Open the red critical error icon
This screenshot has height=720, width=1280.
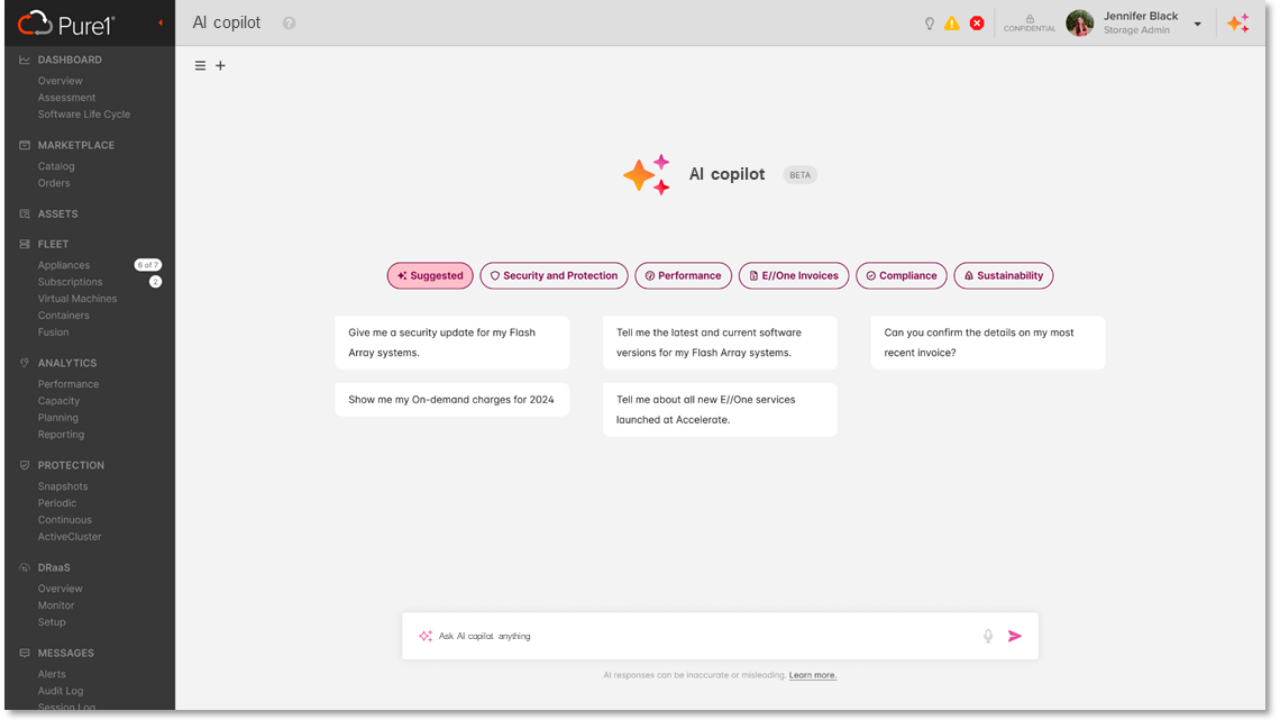click(977, 23)
